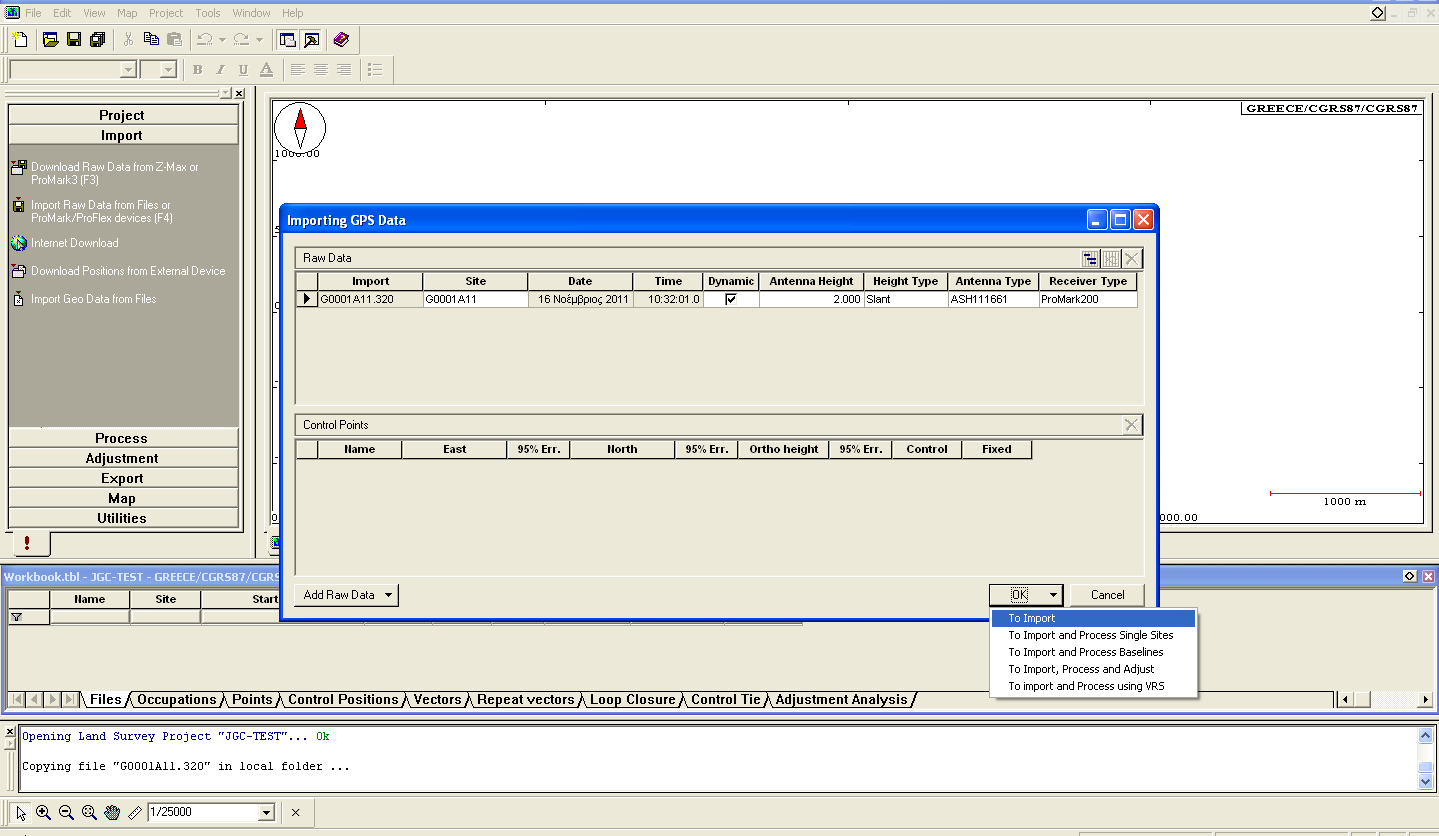Screen dimensions: 1439x836
Task: Click the Cut scissors icon
Action: 128,40
